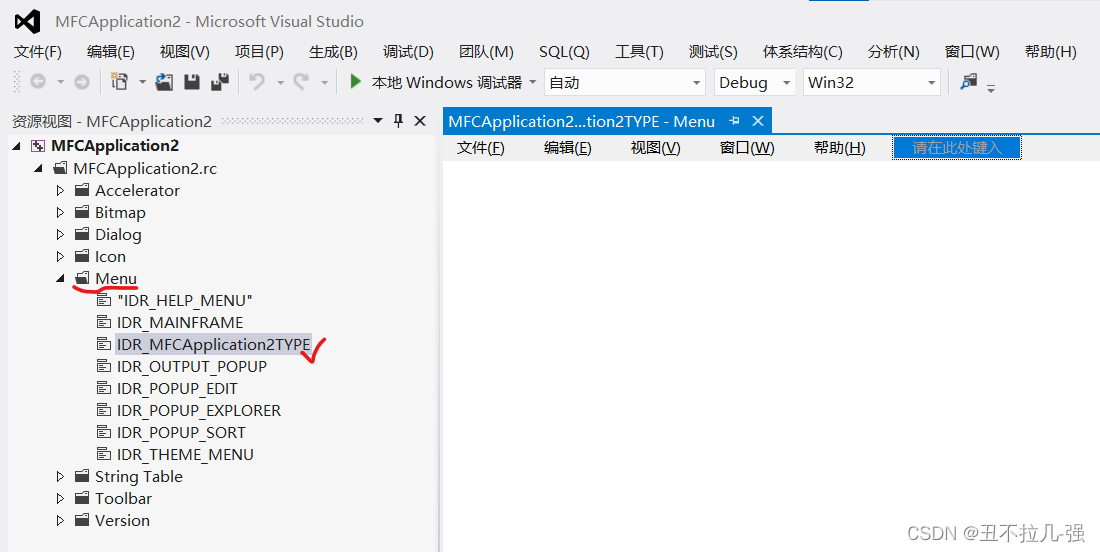Viewport: 1100px width, 552px height.
Task: Open the 体系结构(C) menu
Action: click(803, 52)
